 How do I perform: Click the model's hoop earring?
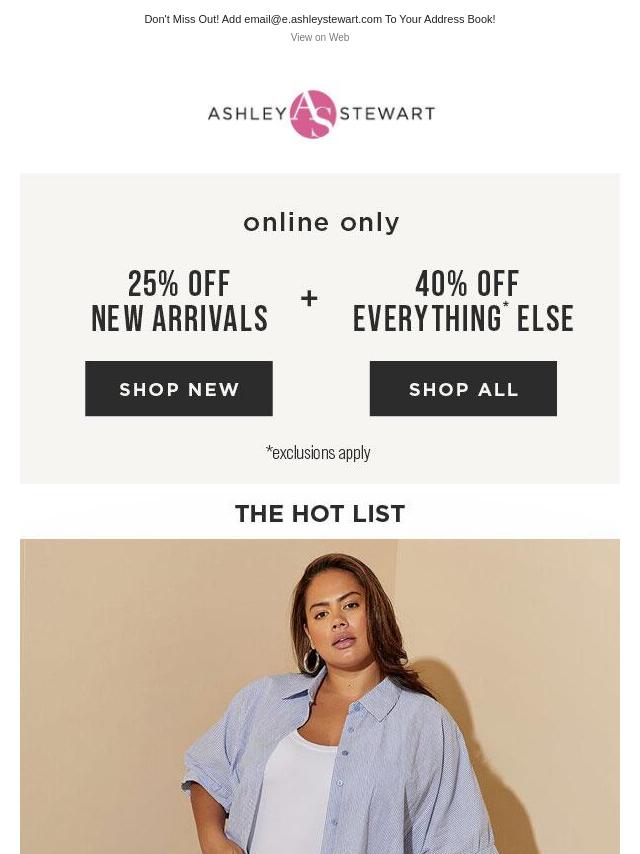pyautogui.click(x=311, y=661)
